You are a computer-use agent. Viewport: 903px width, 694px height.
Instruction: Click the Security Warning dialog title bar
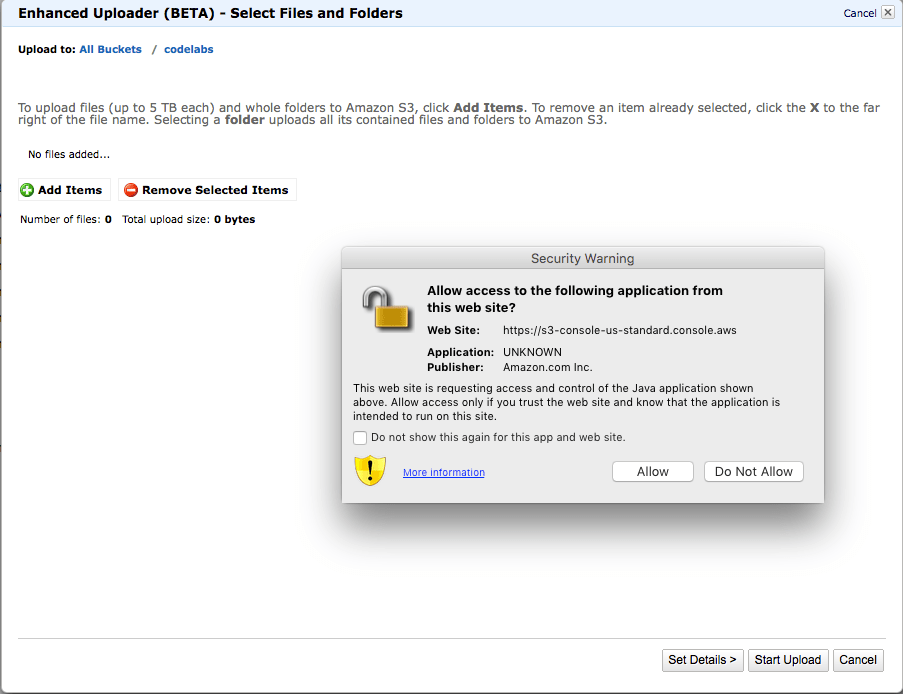pos(582,258)
